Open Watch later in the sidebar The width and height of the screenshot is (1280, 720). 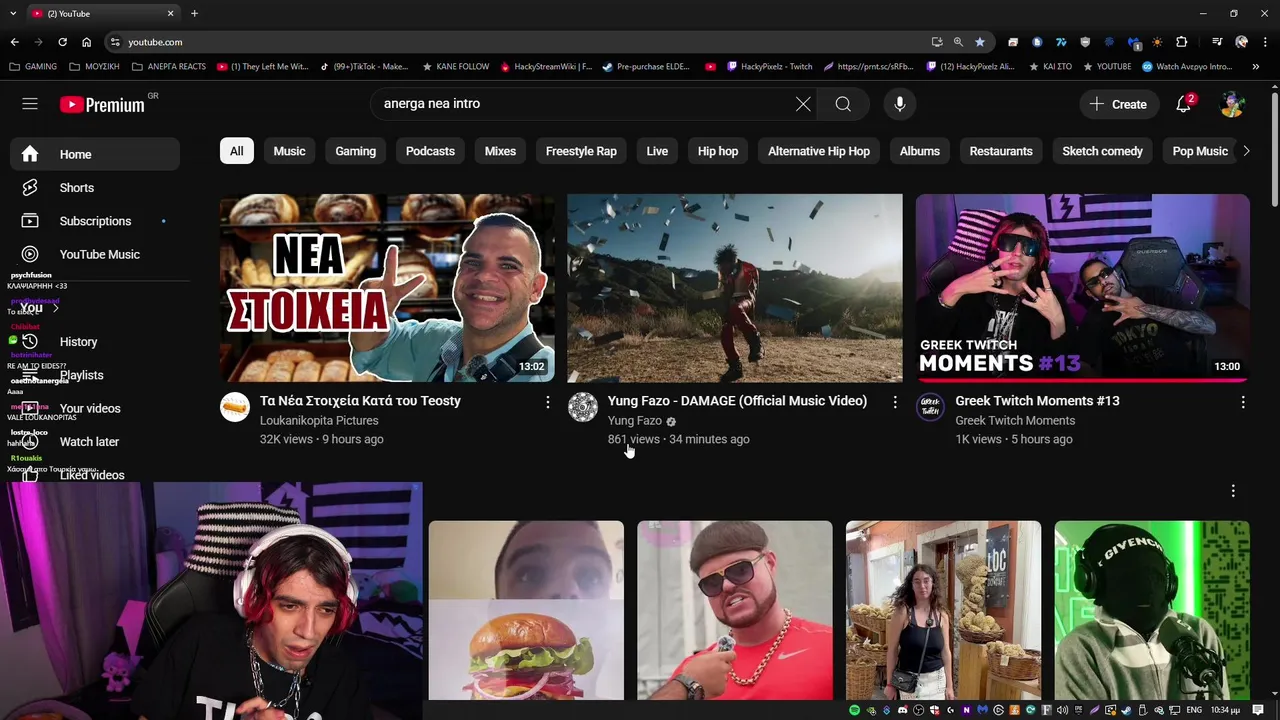click(95, 442)
